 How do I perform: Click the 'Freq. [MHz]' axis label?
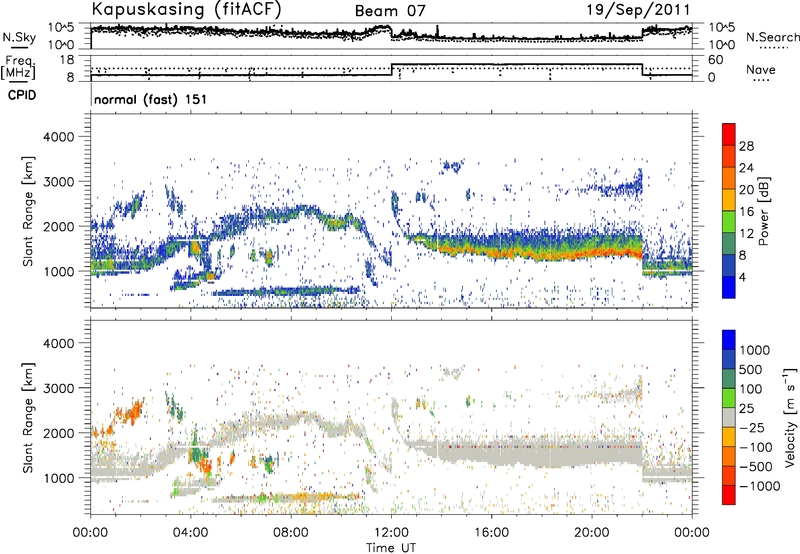pyautogui.click(x=18, y=67)
